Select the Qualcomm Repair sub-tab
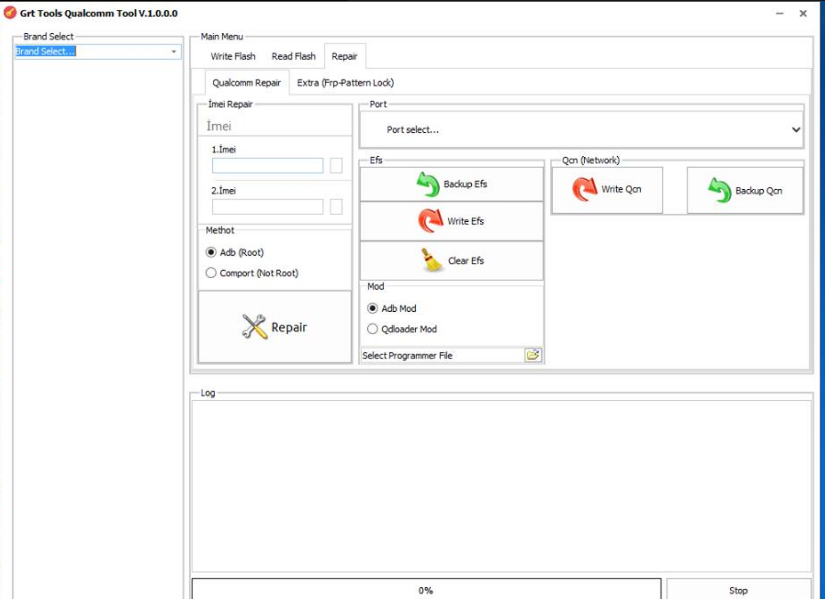 pyautogui.click(x=247, y=83)
